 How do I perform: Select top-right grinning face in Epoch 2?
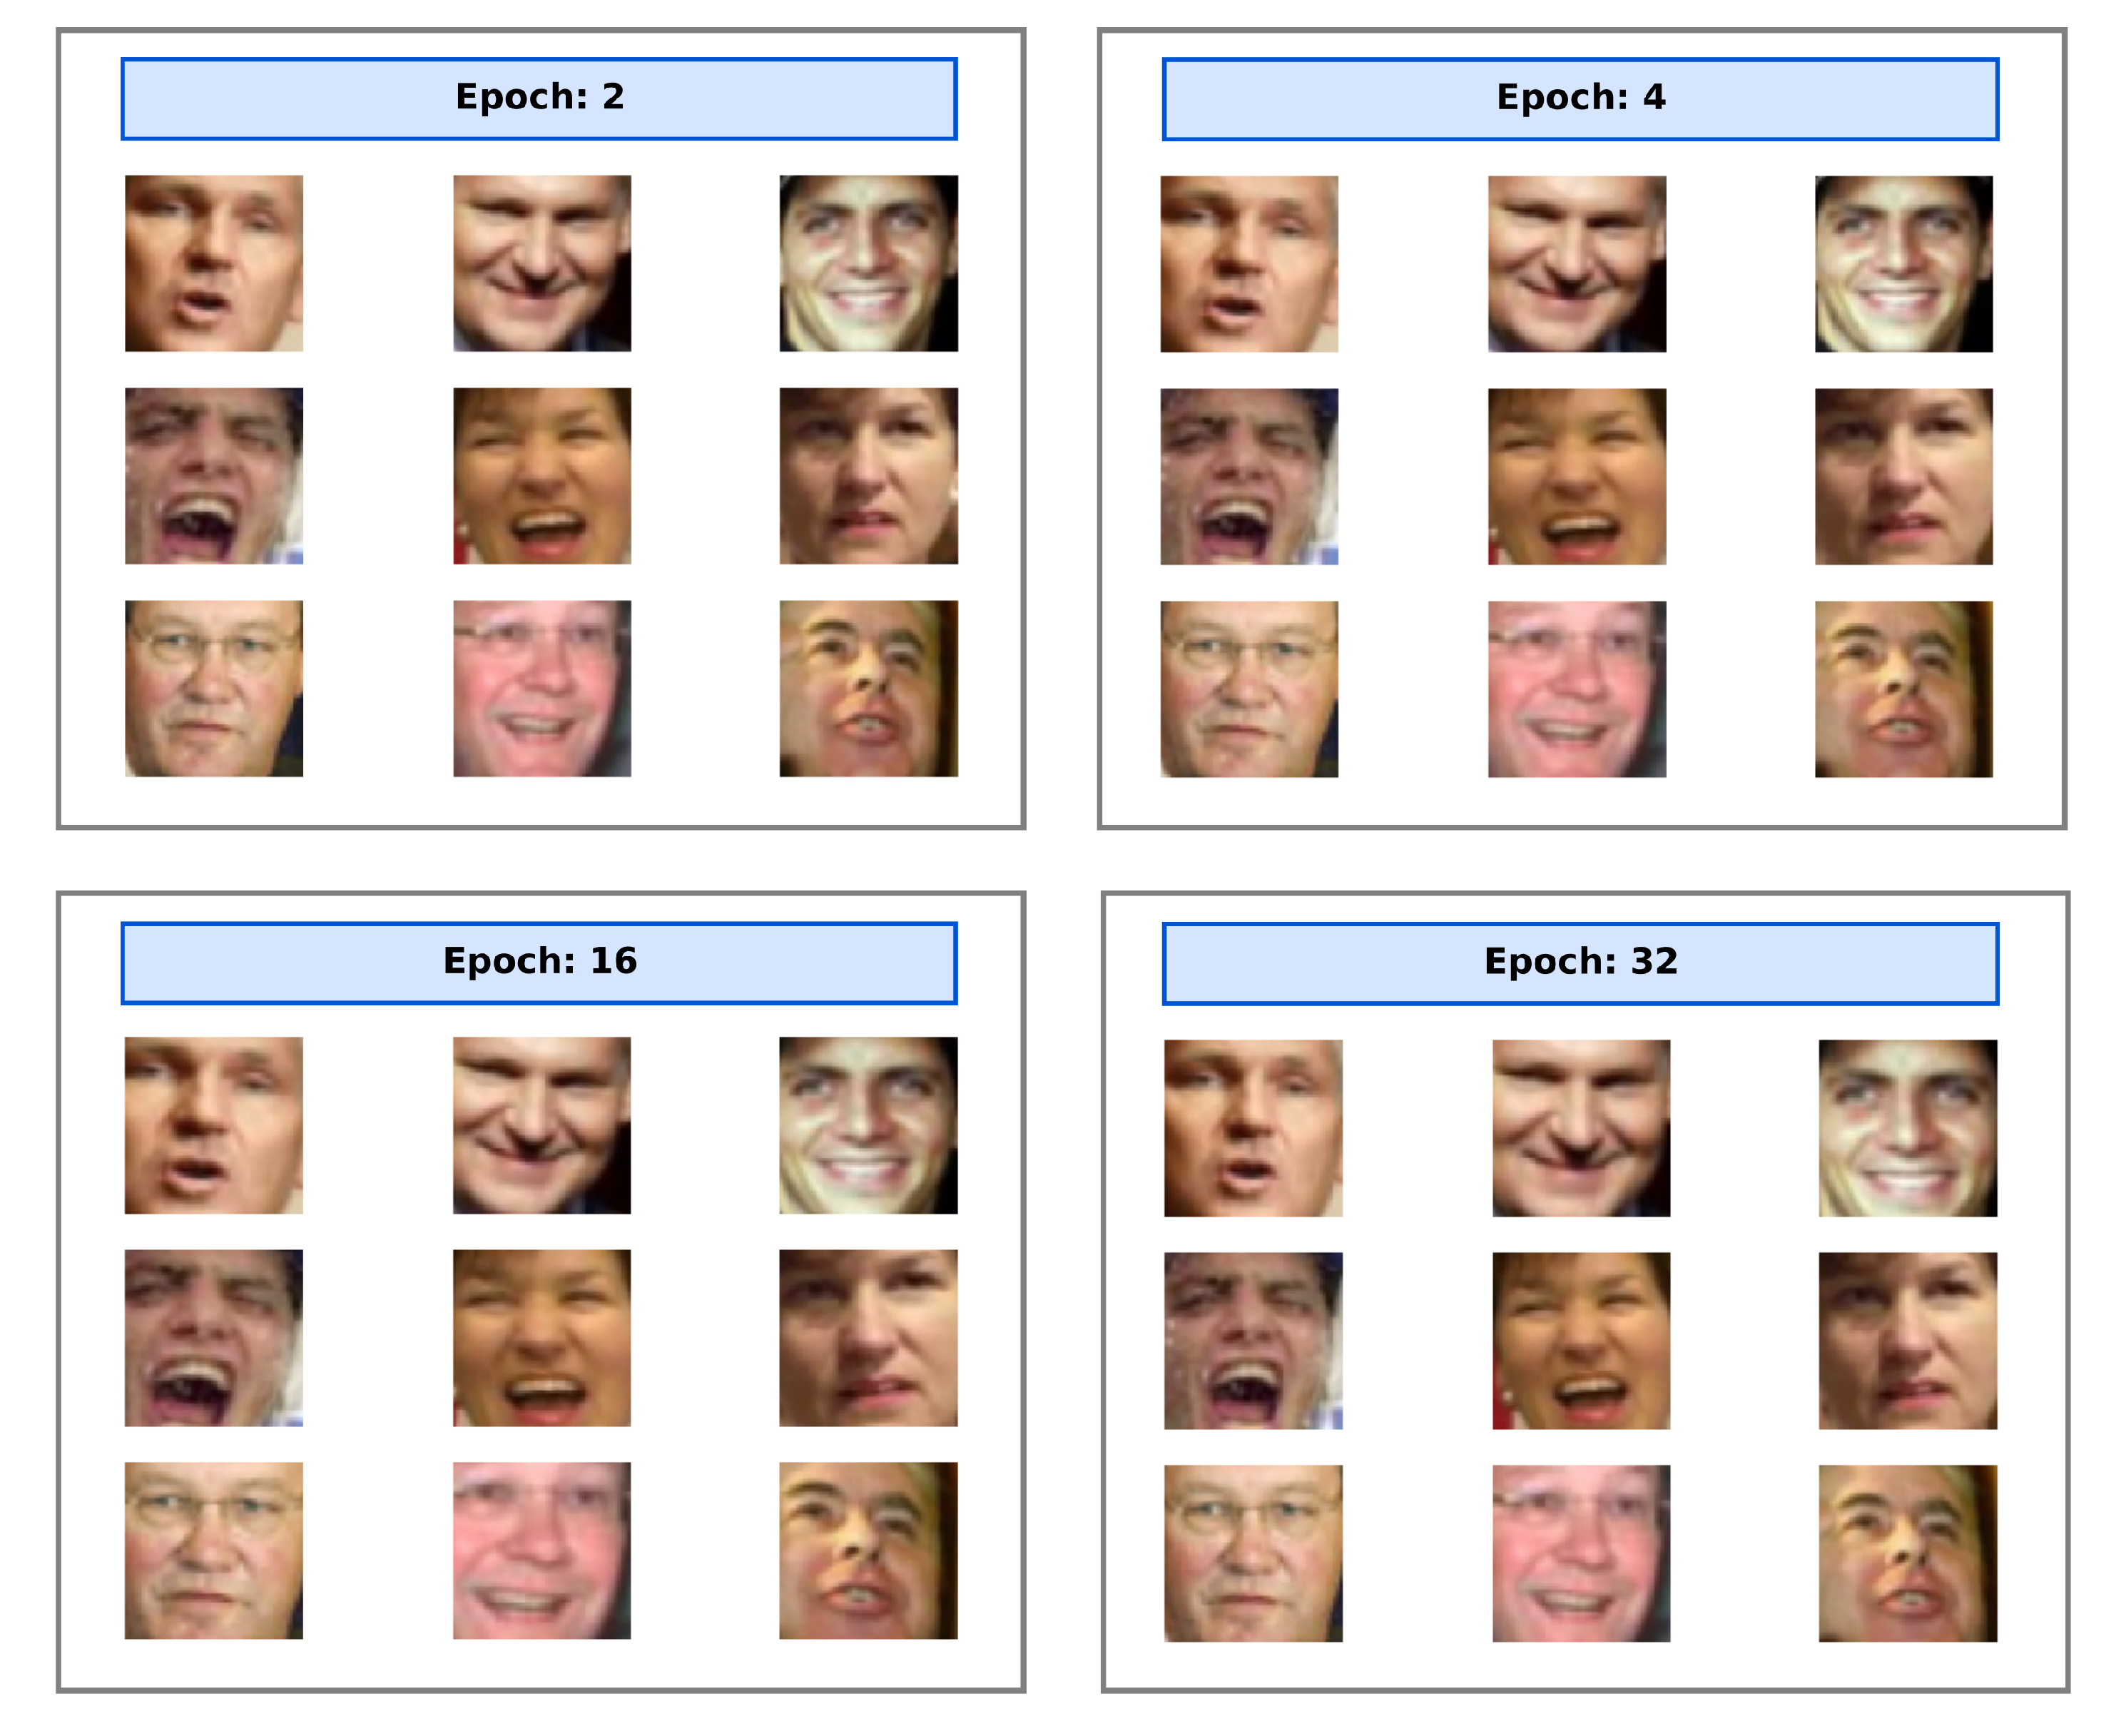[x=868, y=263]
